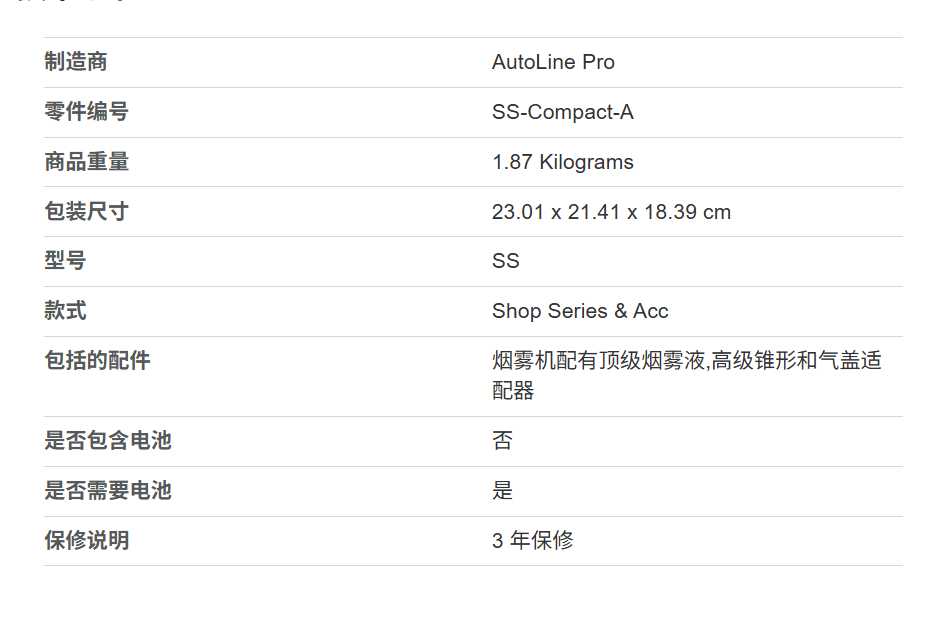This screenshot has width=940, height=617.
Task: Click the 制造商 row label
Action: click(x=76, y=62)
